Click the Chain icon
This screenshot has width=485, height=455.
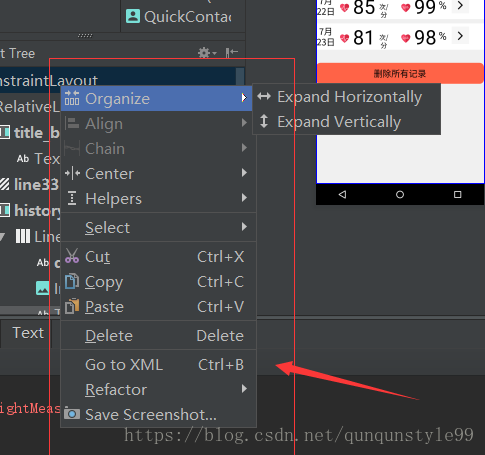coord(72,148)
